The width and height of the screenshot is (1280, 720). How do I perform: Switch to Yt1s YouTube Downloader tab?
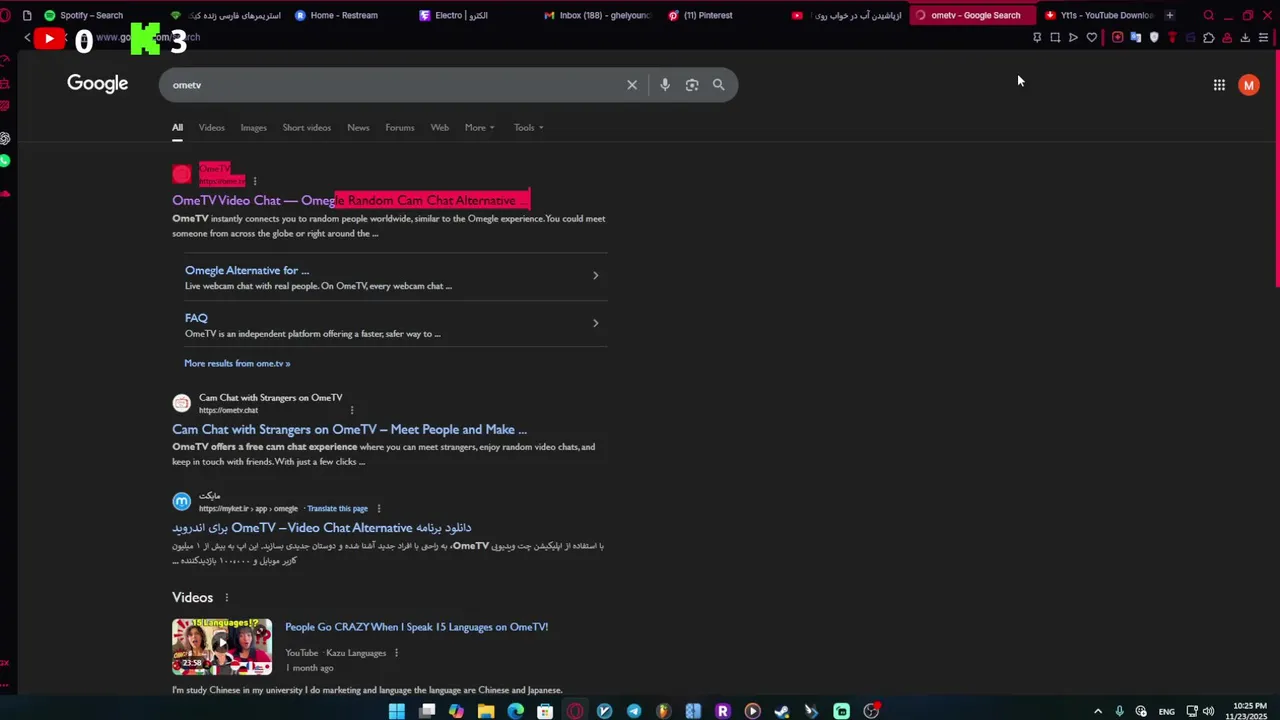pyautogui.click(x=1100, y=15)
